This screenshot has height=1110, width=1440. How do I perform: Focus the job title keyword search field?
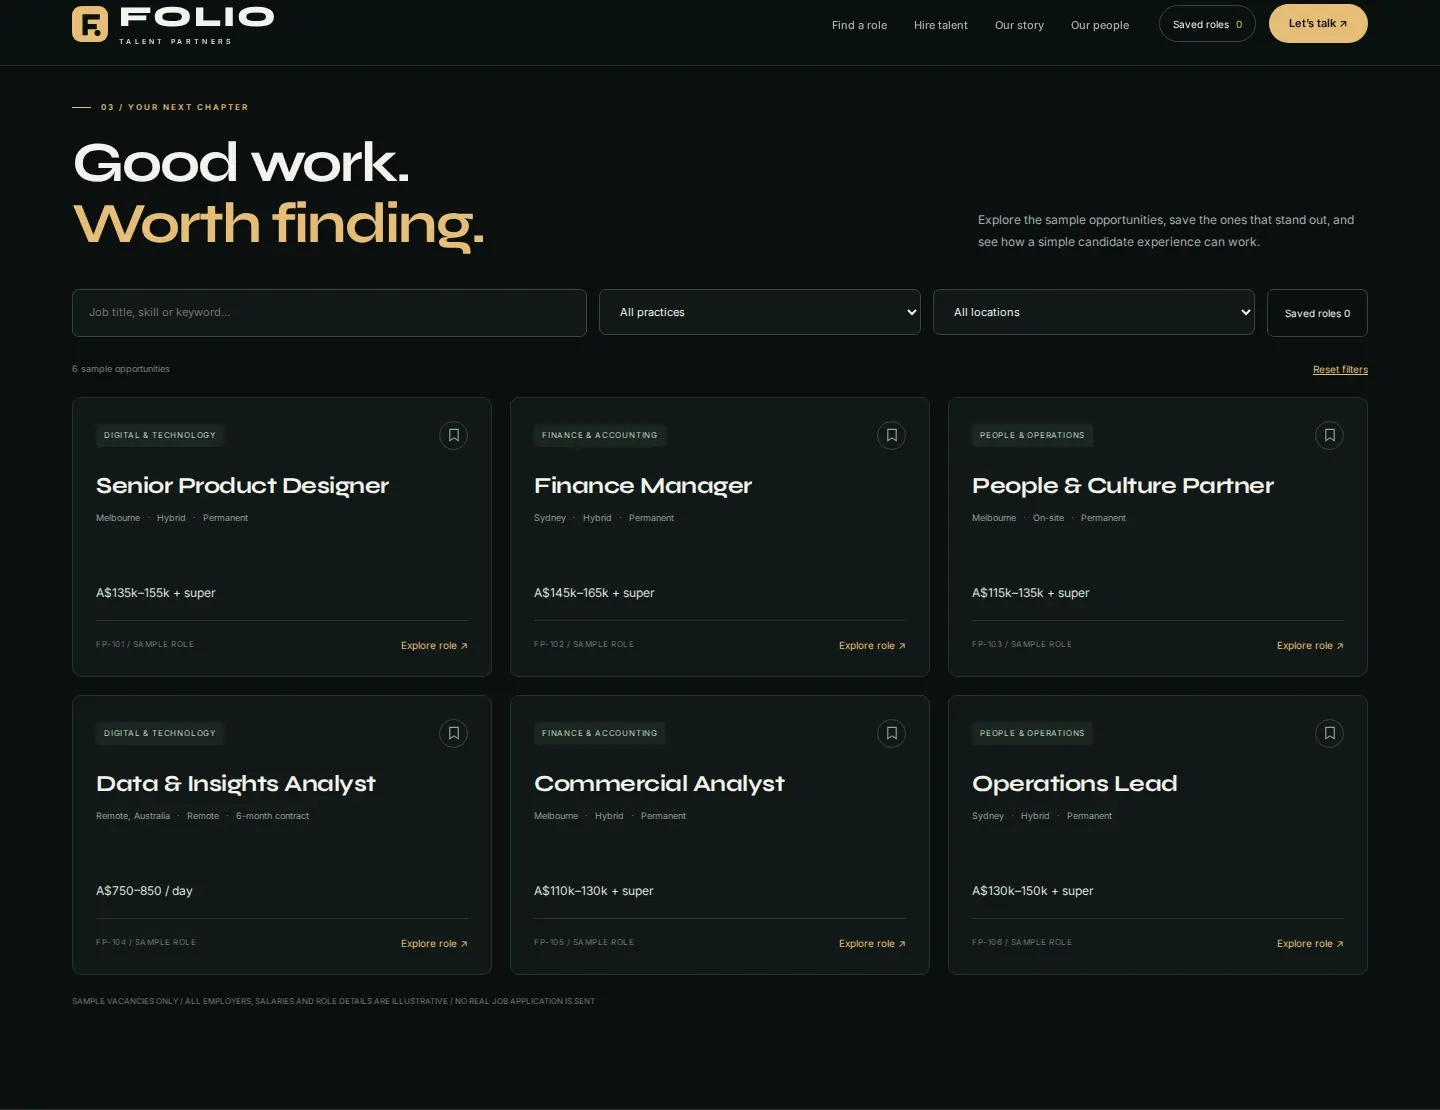click(329, 313)
